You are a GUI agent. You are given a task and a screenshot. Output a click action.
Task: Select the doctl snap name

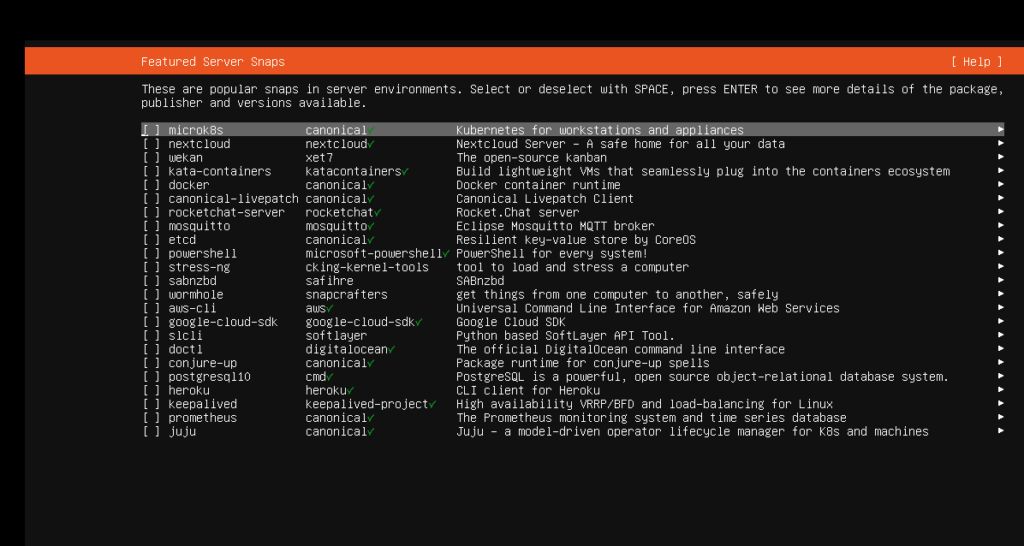185,349
